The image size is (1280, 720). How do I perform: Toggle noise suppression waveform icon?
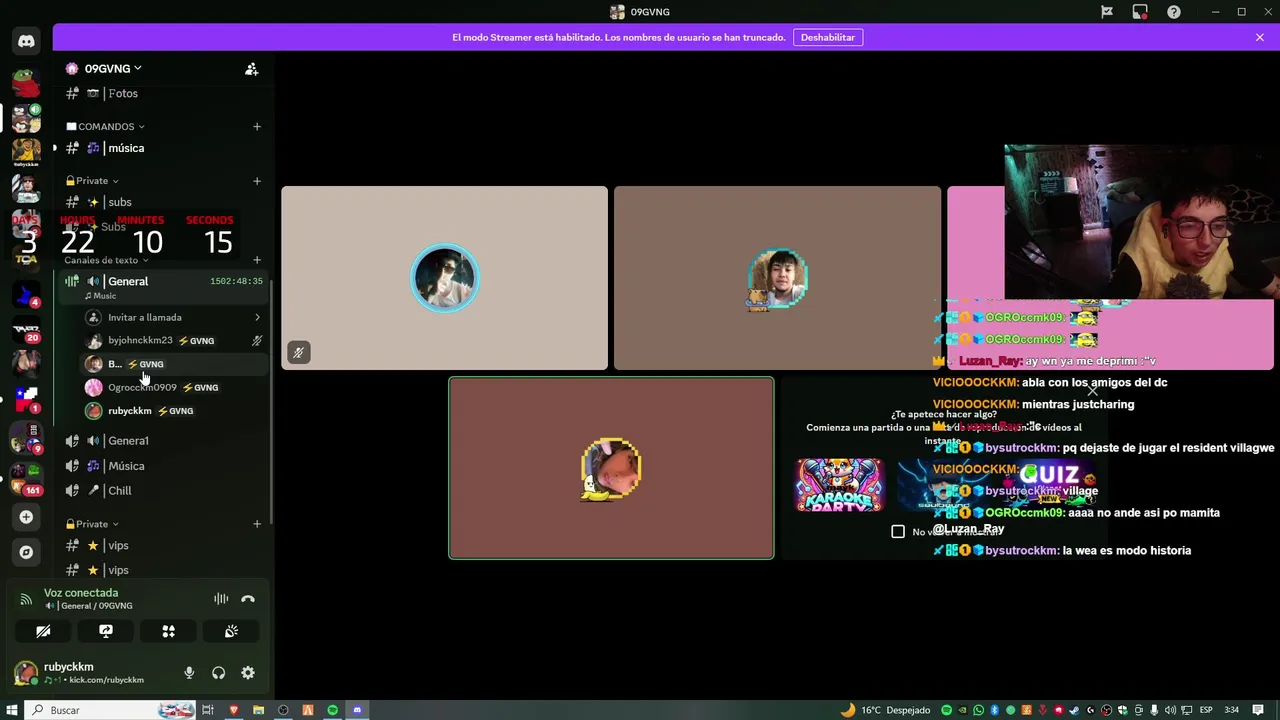[x=221, y=599]
